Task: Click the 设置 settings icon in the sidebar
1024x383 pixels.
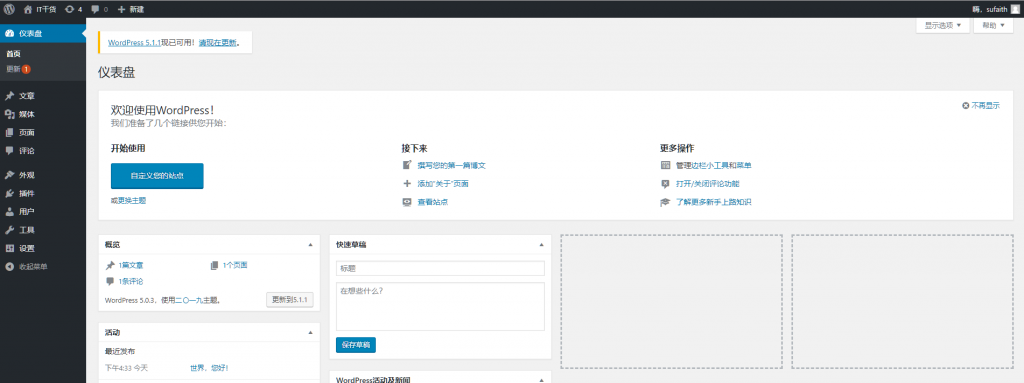Action: click(9, 248)
